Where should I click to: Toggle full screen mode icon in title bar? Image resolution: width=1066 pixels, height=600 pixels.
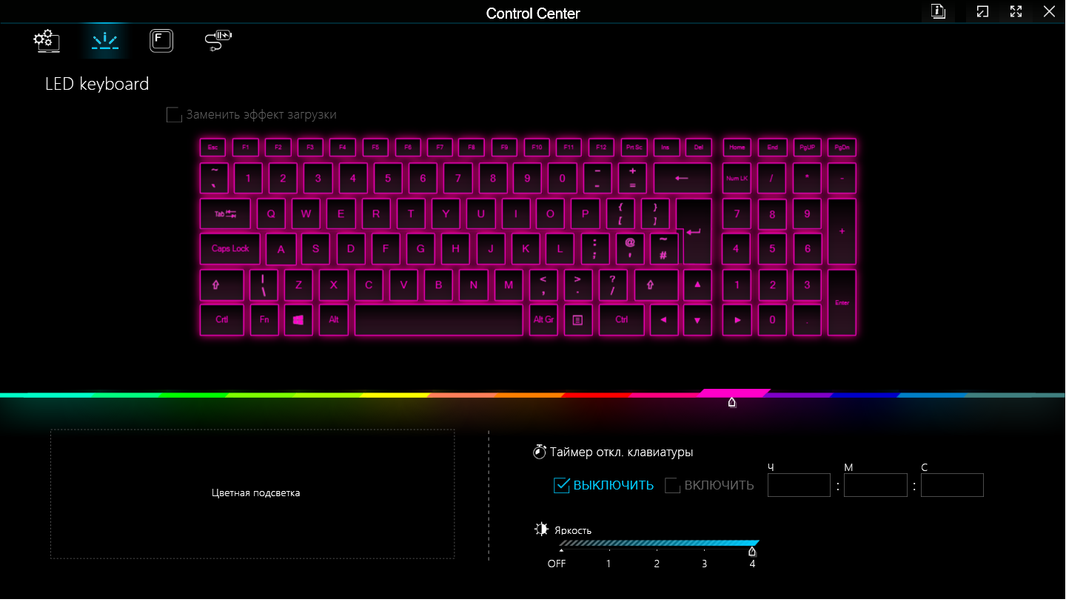click(1016, 12)
